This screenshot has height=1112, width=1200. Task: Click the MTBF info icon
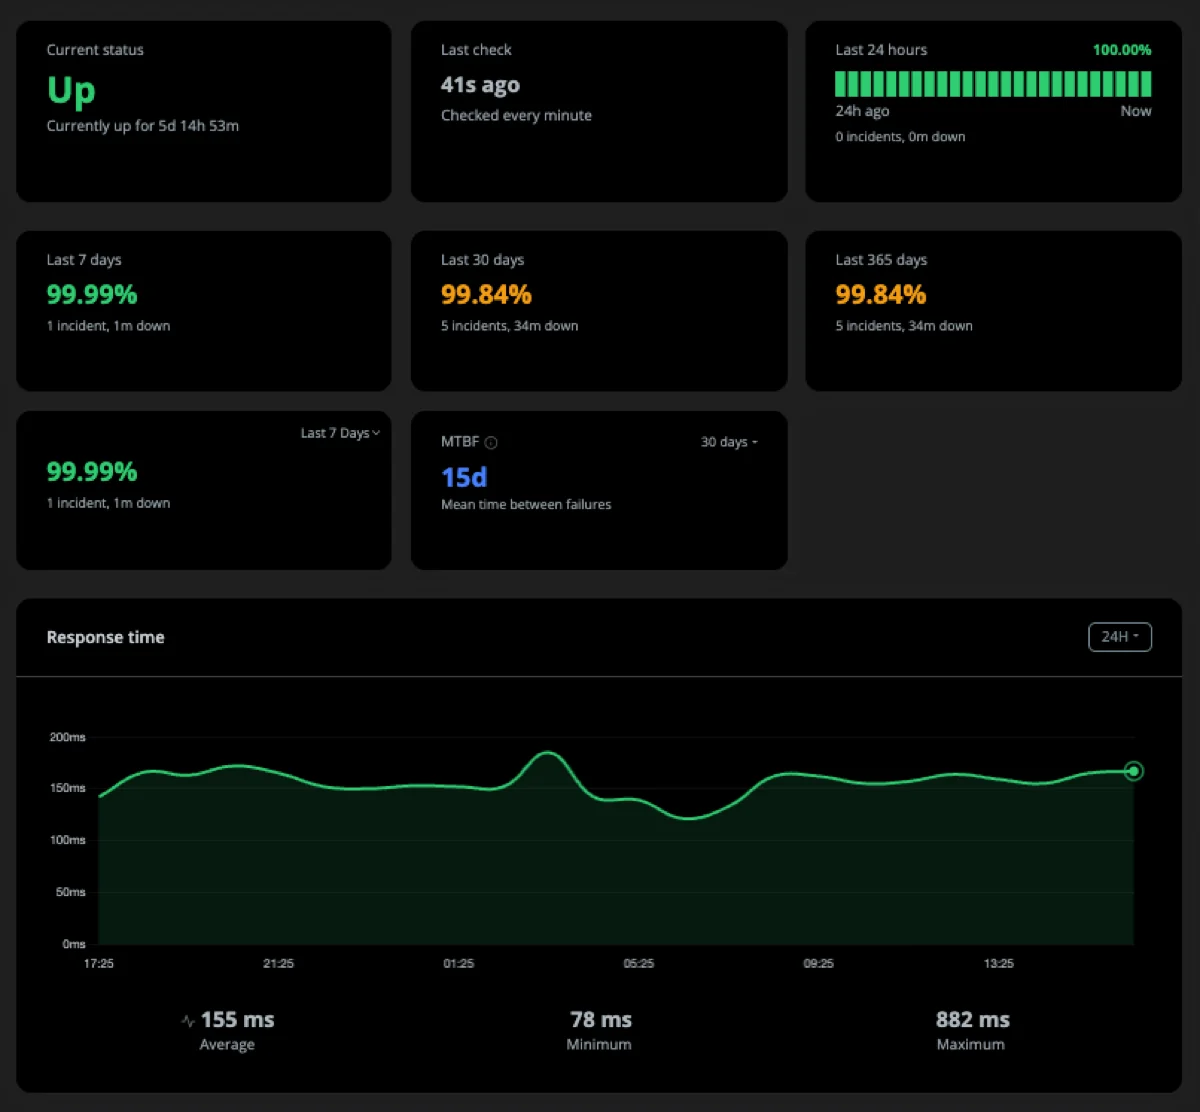[x=491, y=442]
